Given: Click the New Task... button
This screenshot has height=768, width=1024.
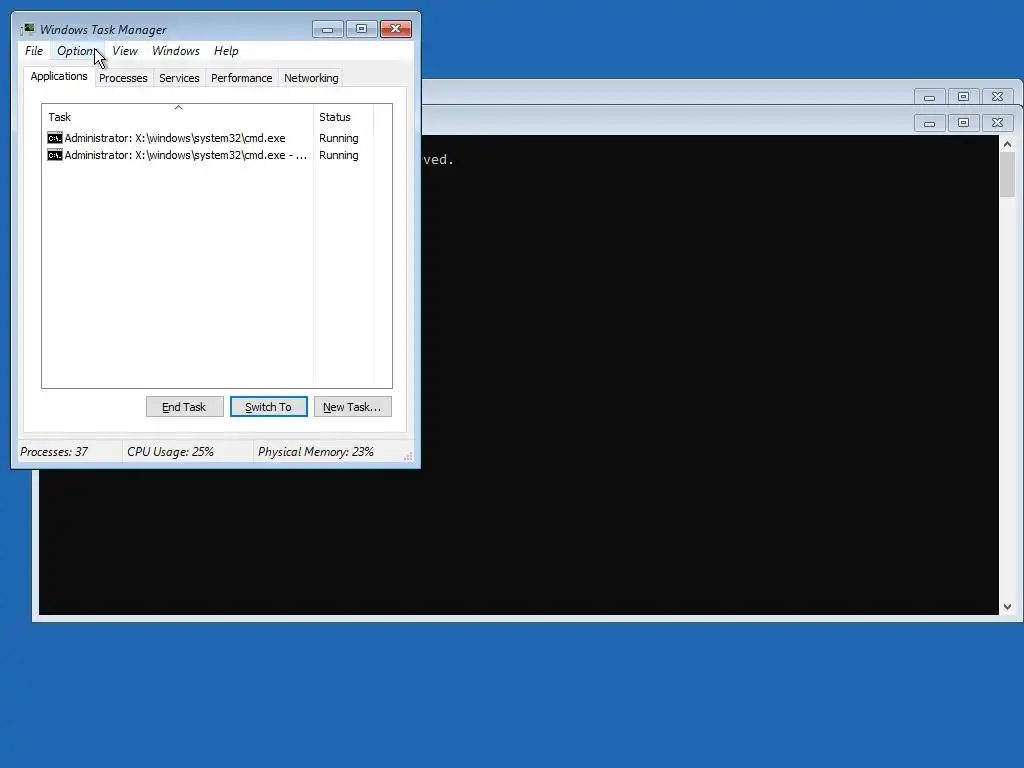Looking at the screenshot, I should (353, 407).
